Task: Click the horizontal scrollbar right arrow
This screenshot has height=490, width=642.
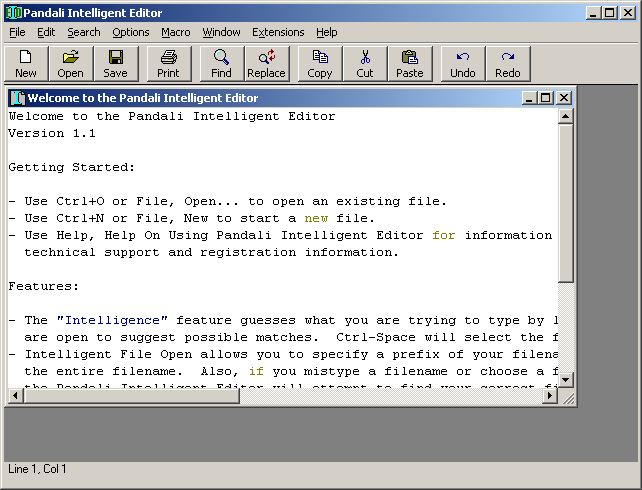Action: [549, 395]
